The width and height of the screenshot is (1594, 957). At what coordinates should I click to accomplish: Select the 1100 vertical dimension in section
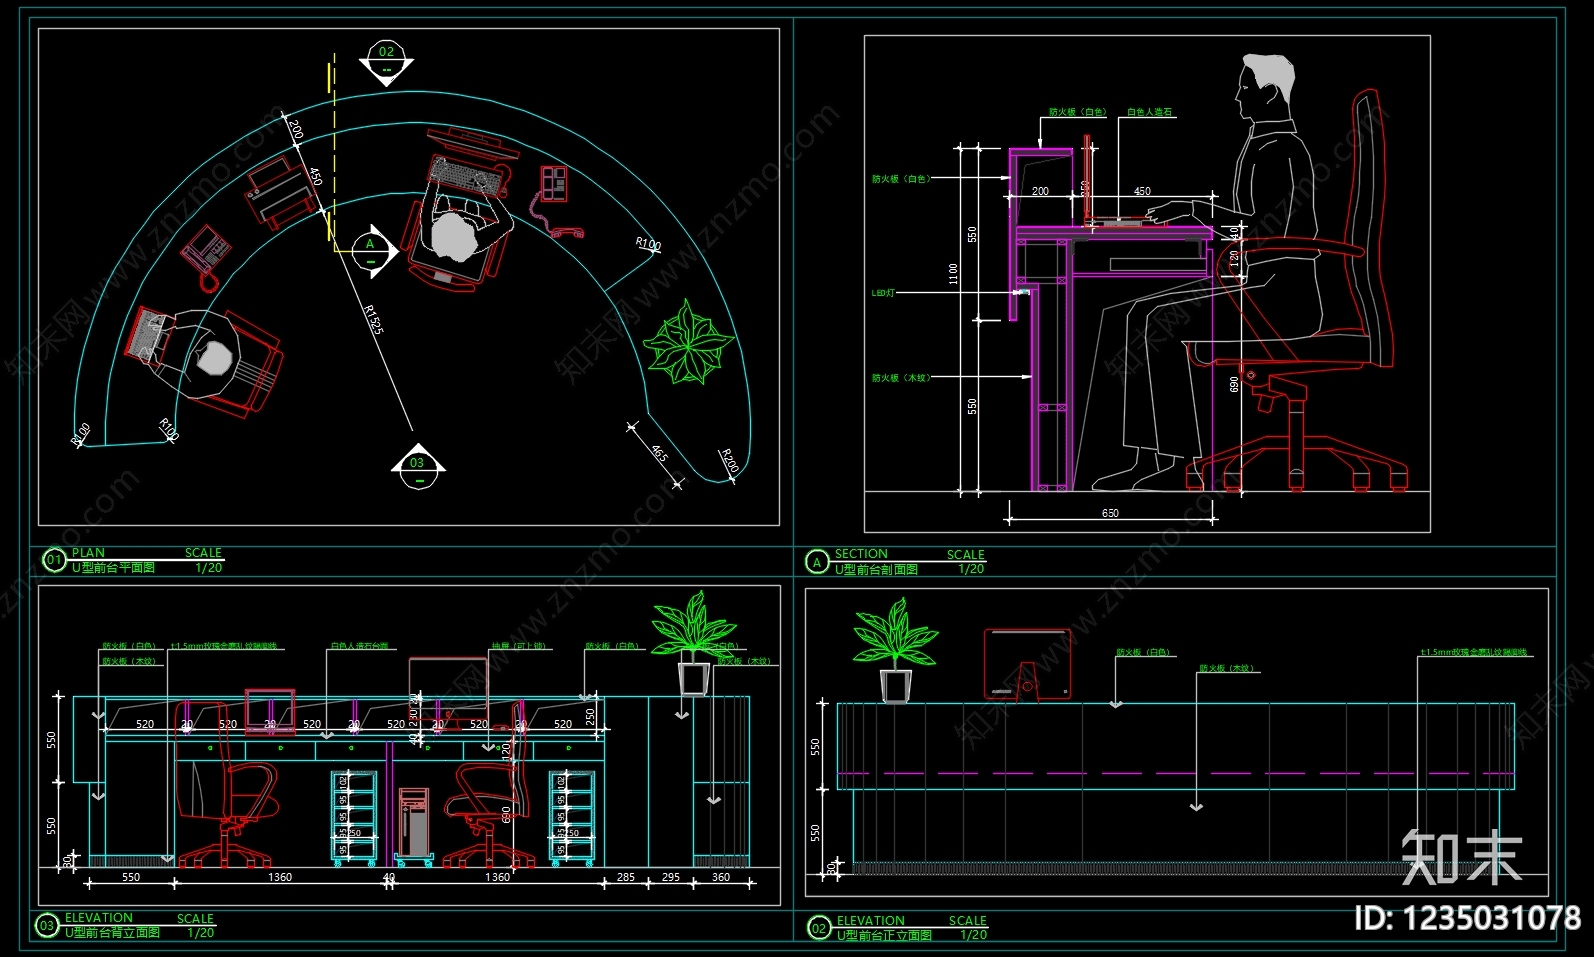tap(953, 274)
